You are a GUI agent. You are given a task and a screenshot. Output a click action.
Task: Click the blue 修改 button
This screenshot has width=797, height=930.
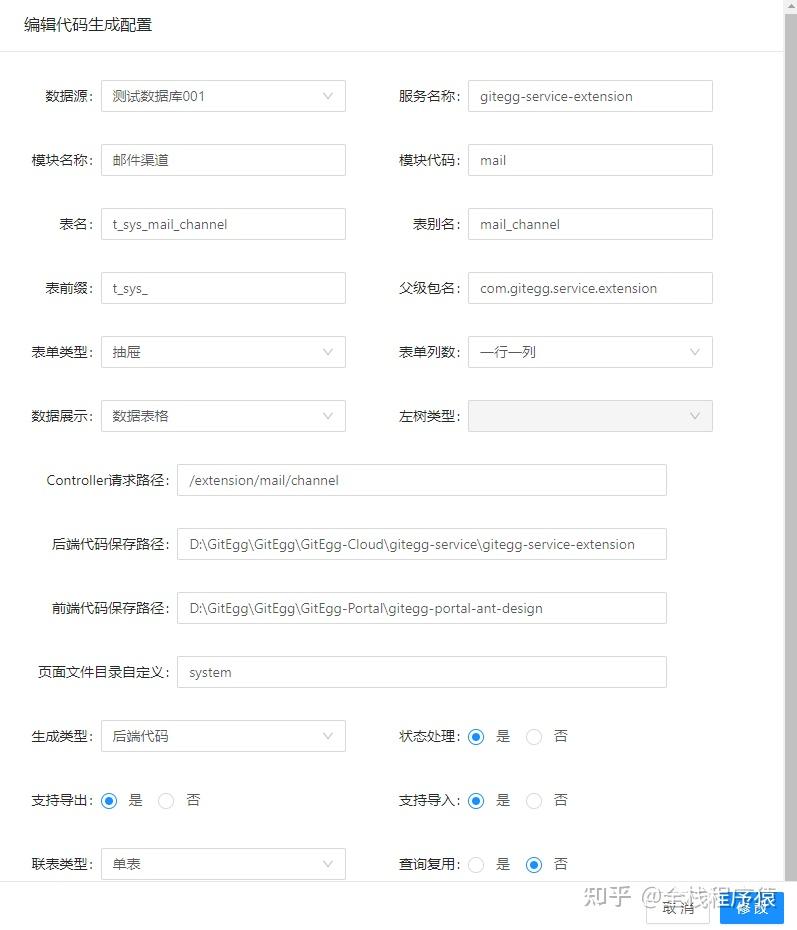(x=752, y=908)
